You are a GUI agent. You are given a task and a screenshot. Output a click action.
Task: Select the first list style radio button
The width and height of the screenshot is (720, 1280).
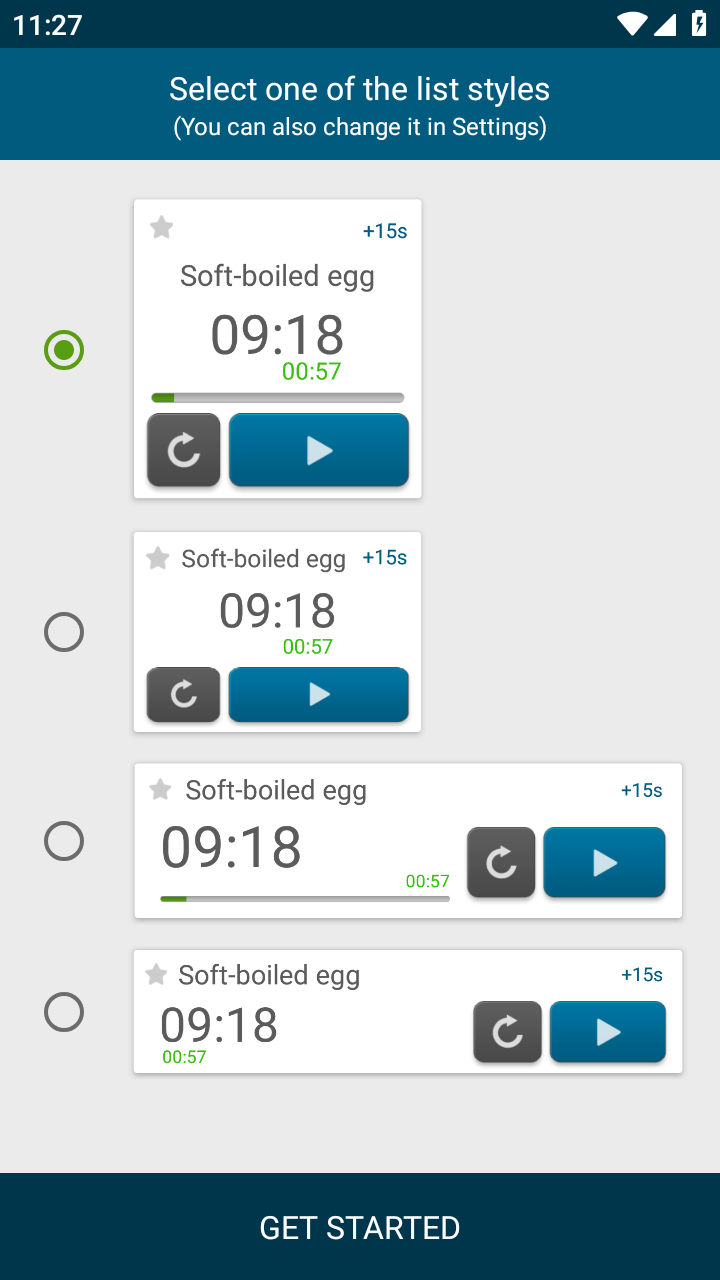64,350
